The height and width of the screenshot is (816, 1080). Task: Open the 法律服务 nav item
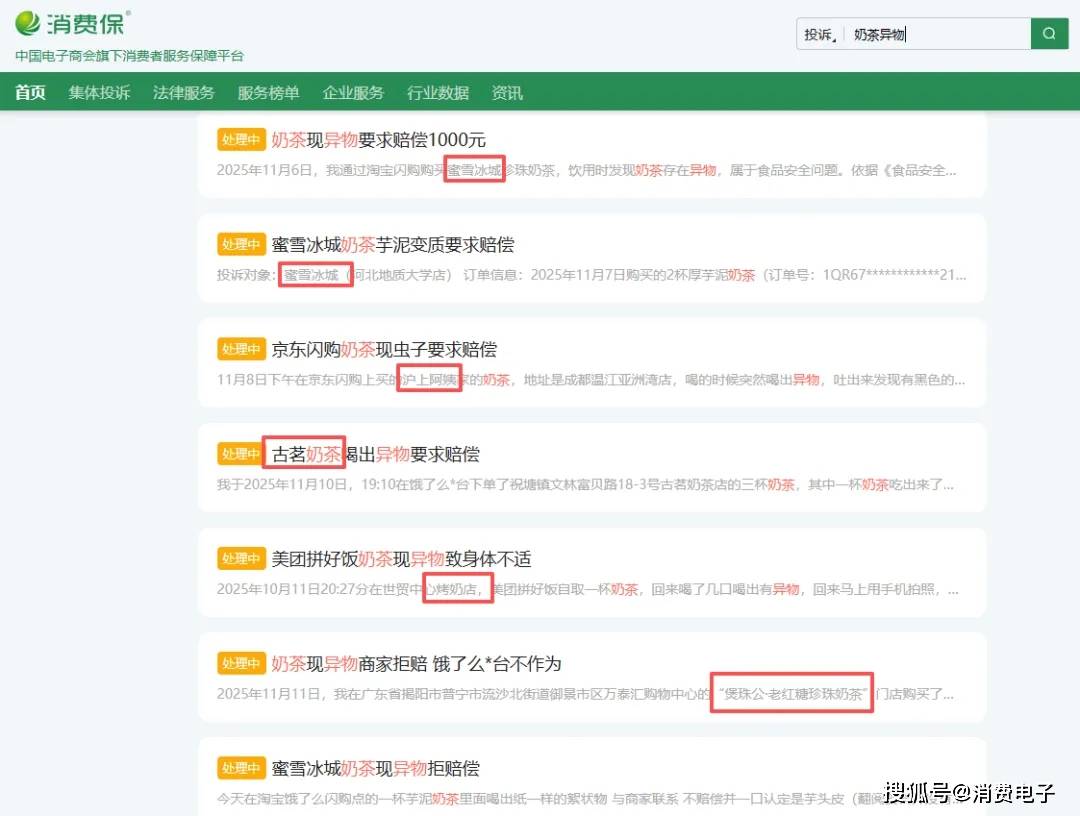(183, 93)
